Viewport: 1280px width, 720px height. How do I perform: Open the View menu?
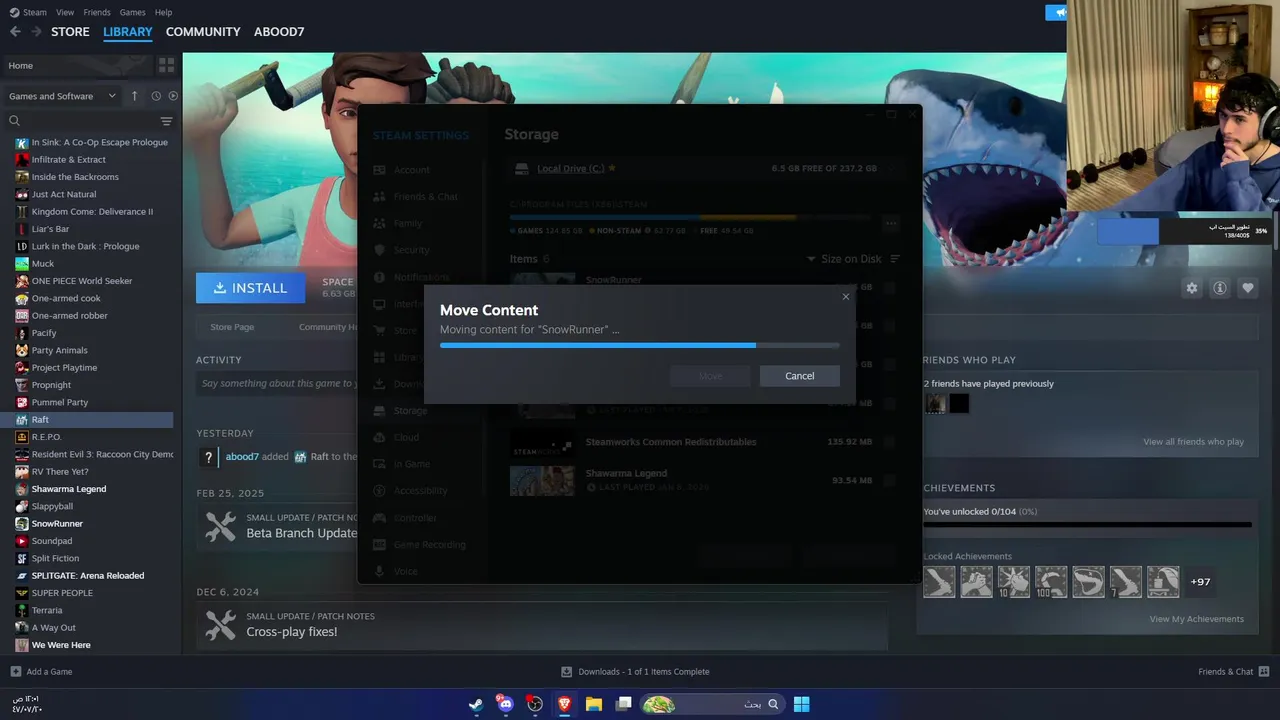[x=65, y=12]
